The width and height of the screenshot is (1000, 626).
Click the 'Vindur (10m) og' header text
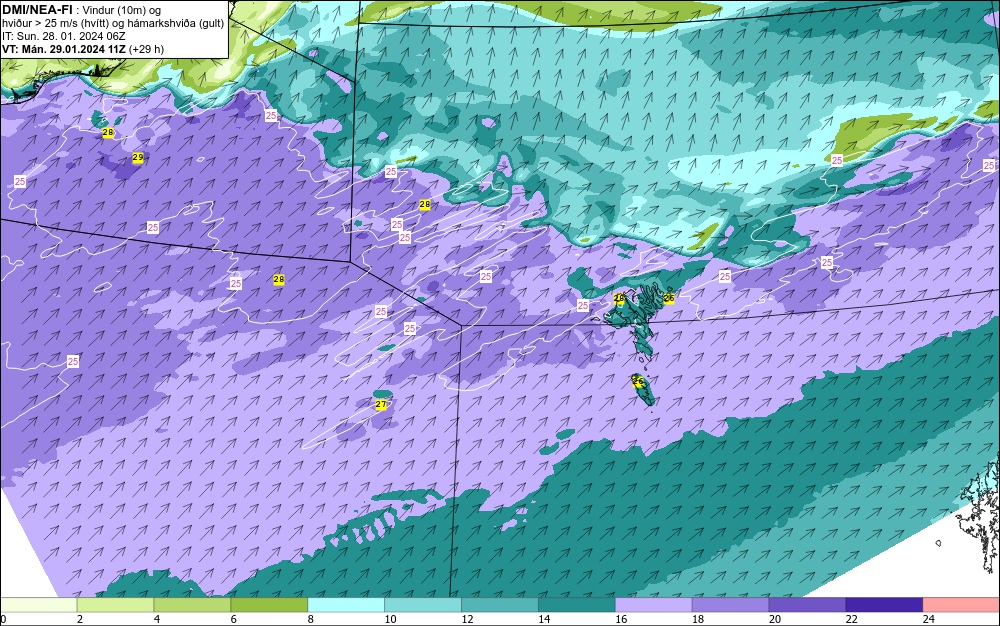[124, 10]
